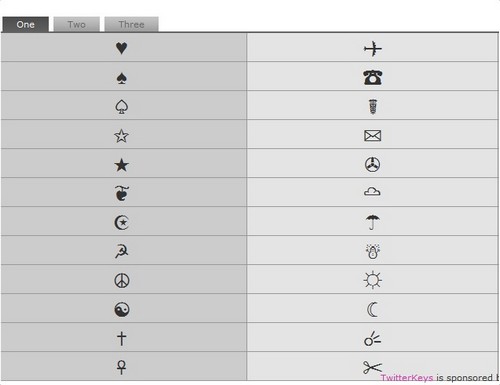500x385 pixels.
Task: Choose the scissors symbol
Action: click(372, 368)
